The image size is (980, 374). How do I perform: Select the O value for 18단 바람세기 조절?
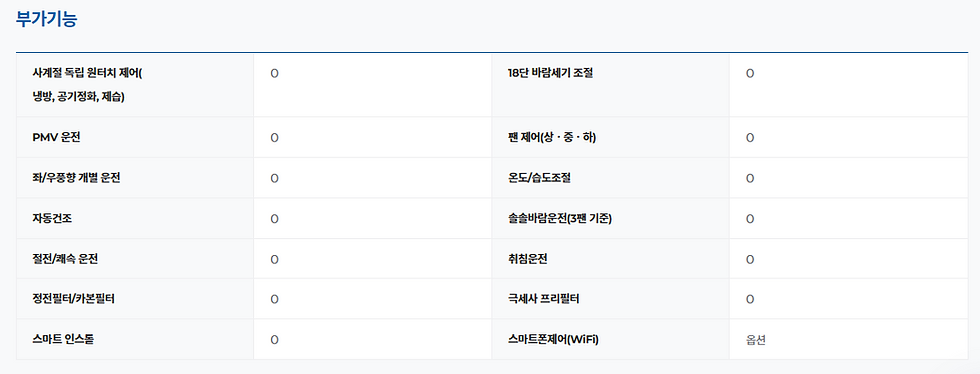(x=750, y=74)
